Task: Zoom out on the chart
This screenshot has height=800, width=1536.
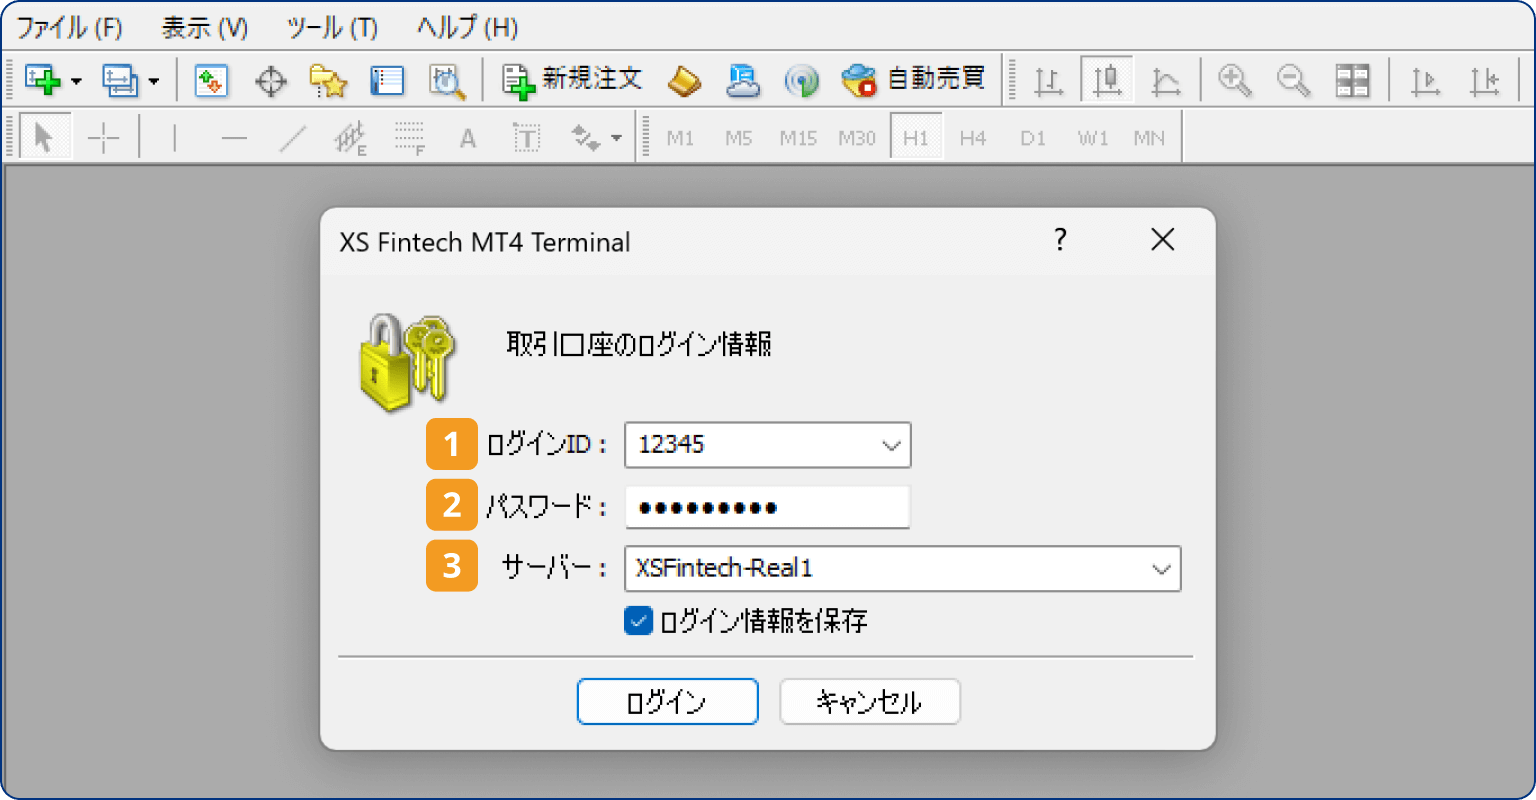Action: (1293, 80)
